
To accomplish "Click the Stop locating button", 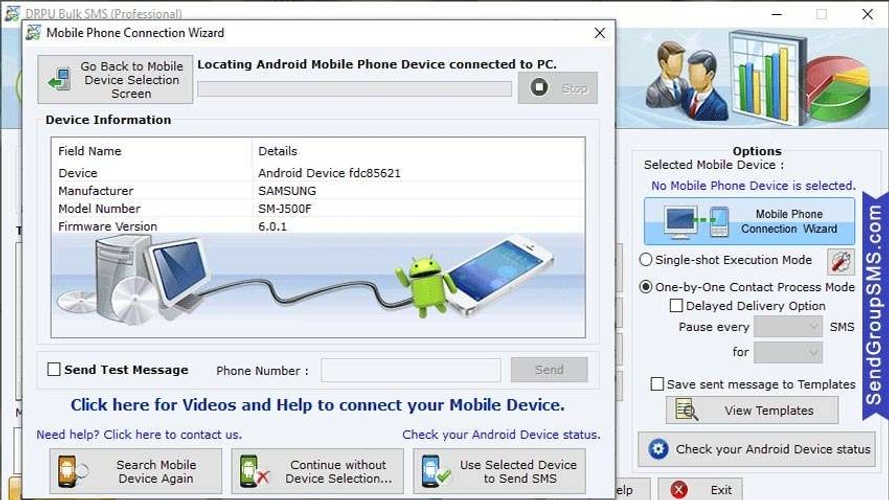I will pos(557,88).
